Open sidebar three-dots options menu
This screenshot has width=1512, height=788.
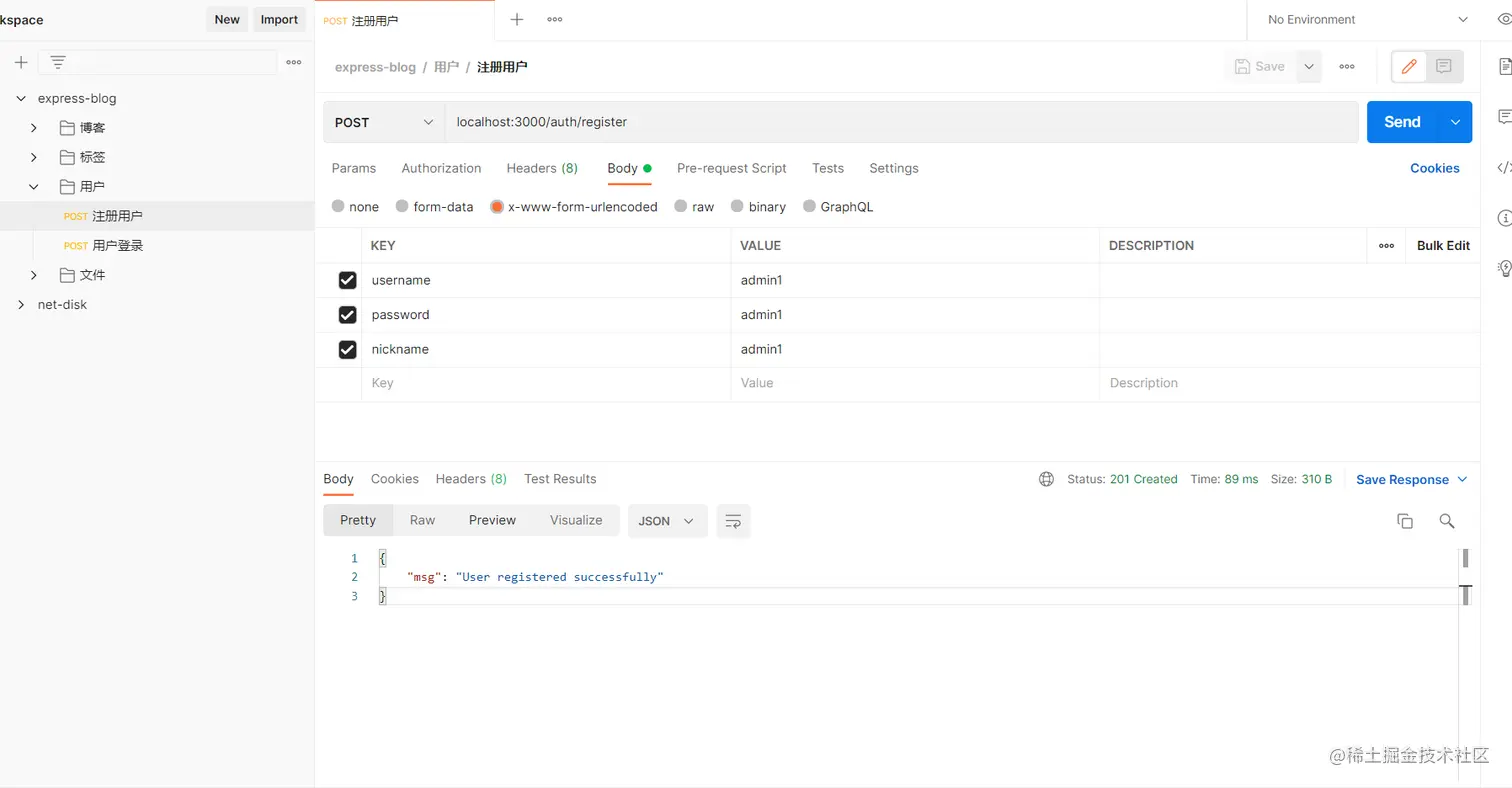pos(294,62)
